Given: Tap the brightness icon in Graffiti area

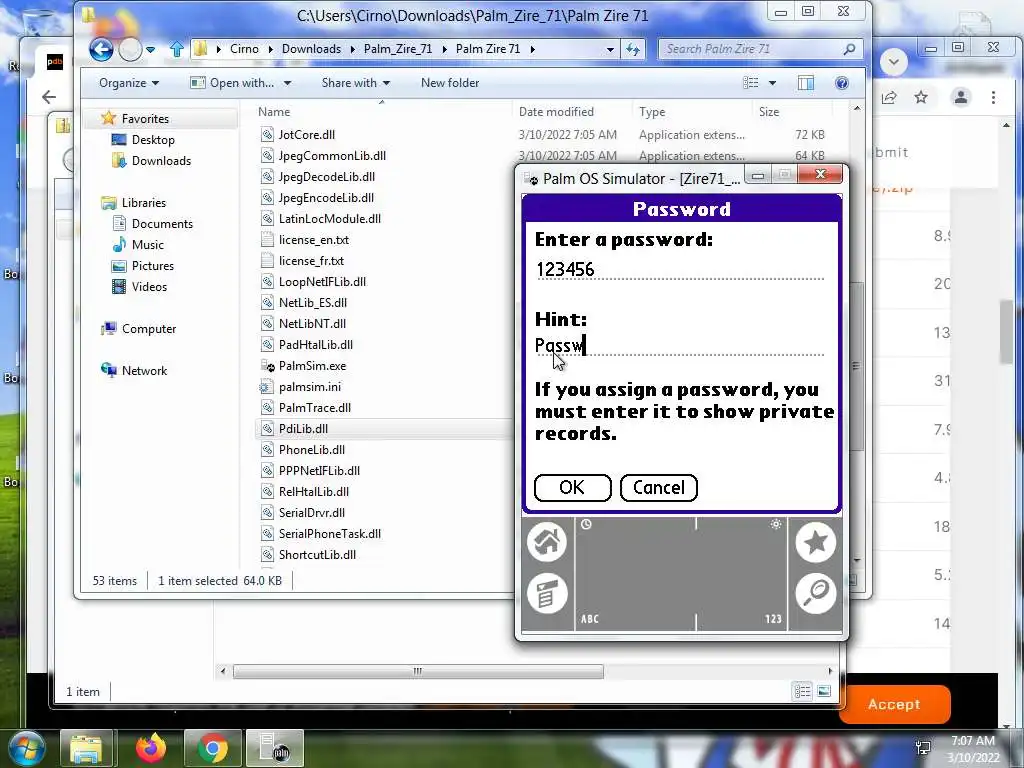Looking at the screenshot, I should (x=775, y=524).
